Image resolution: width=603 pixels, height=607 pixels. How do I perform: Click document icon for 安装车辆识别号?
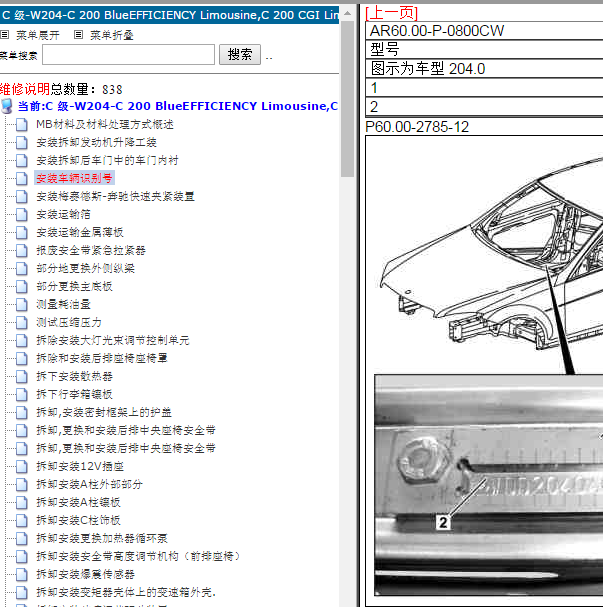click(x=22, y=178)
